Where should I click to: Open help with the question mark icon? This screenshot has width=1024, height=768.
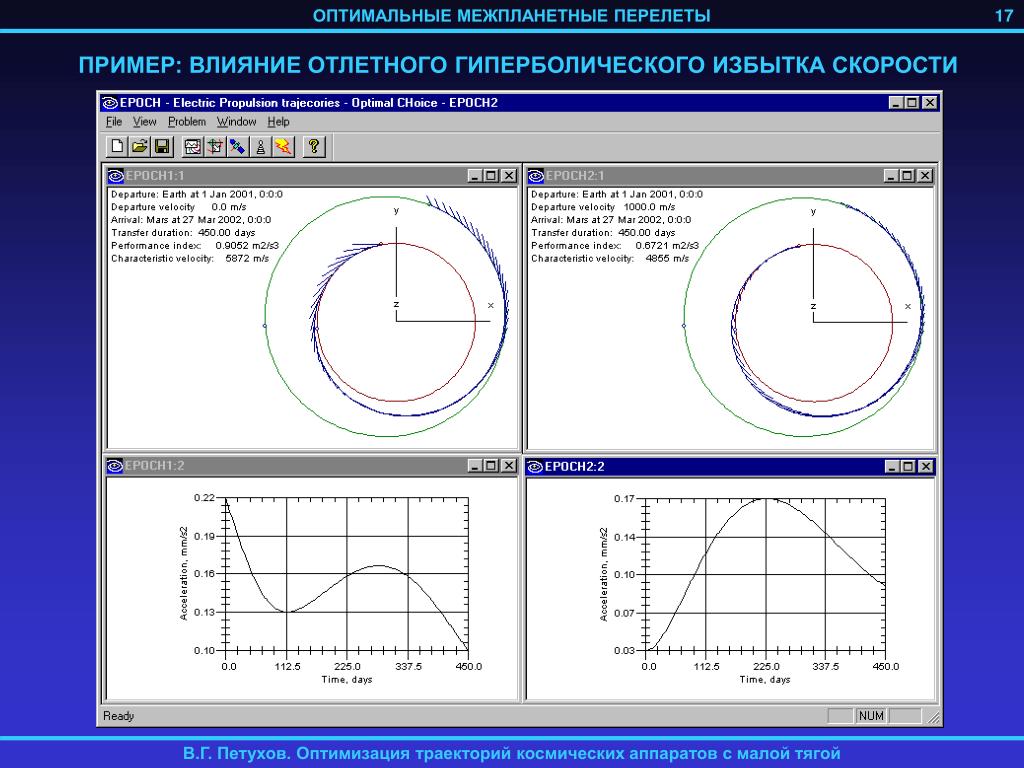[314, 146]
